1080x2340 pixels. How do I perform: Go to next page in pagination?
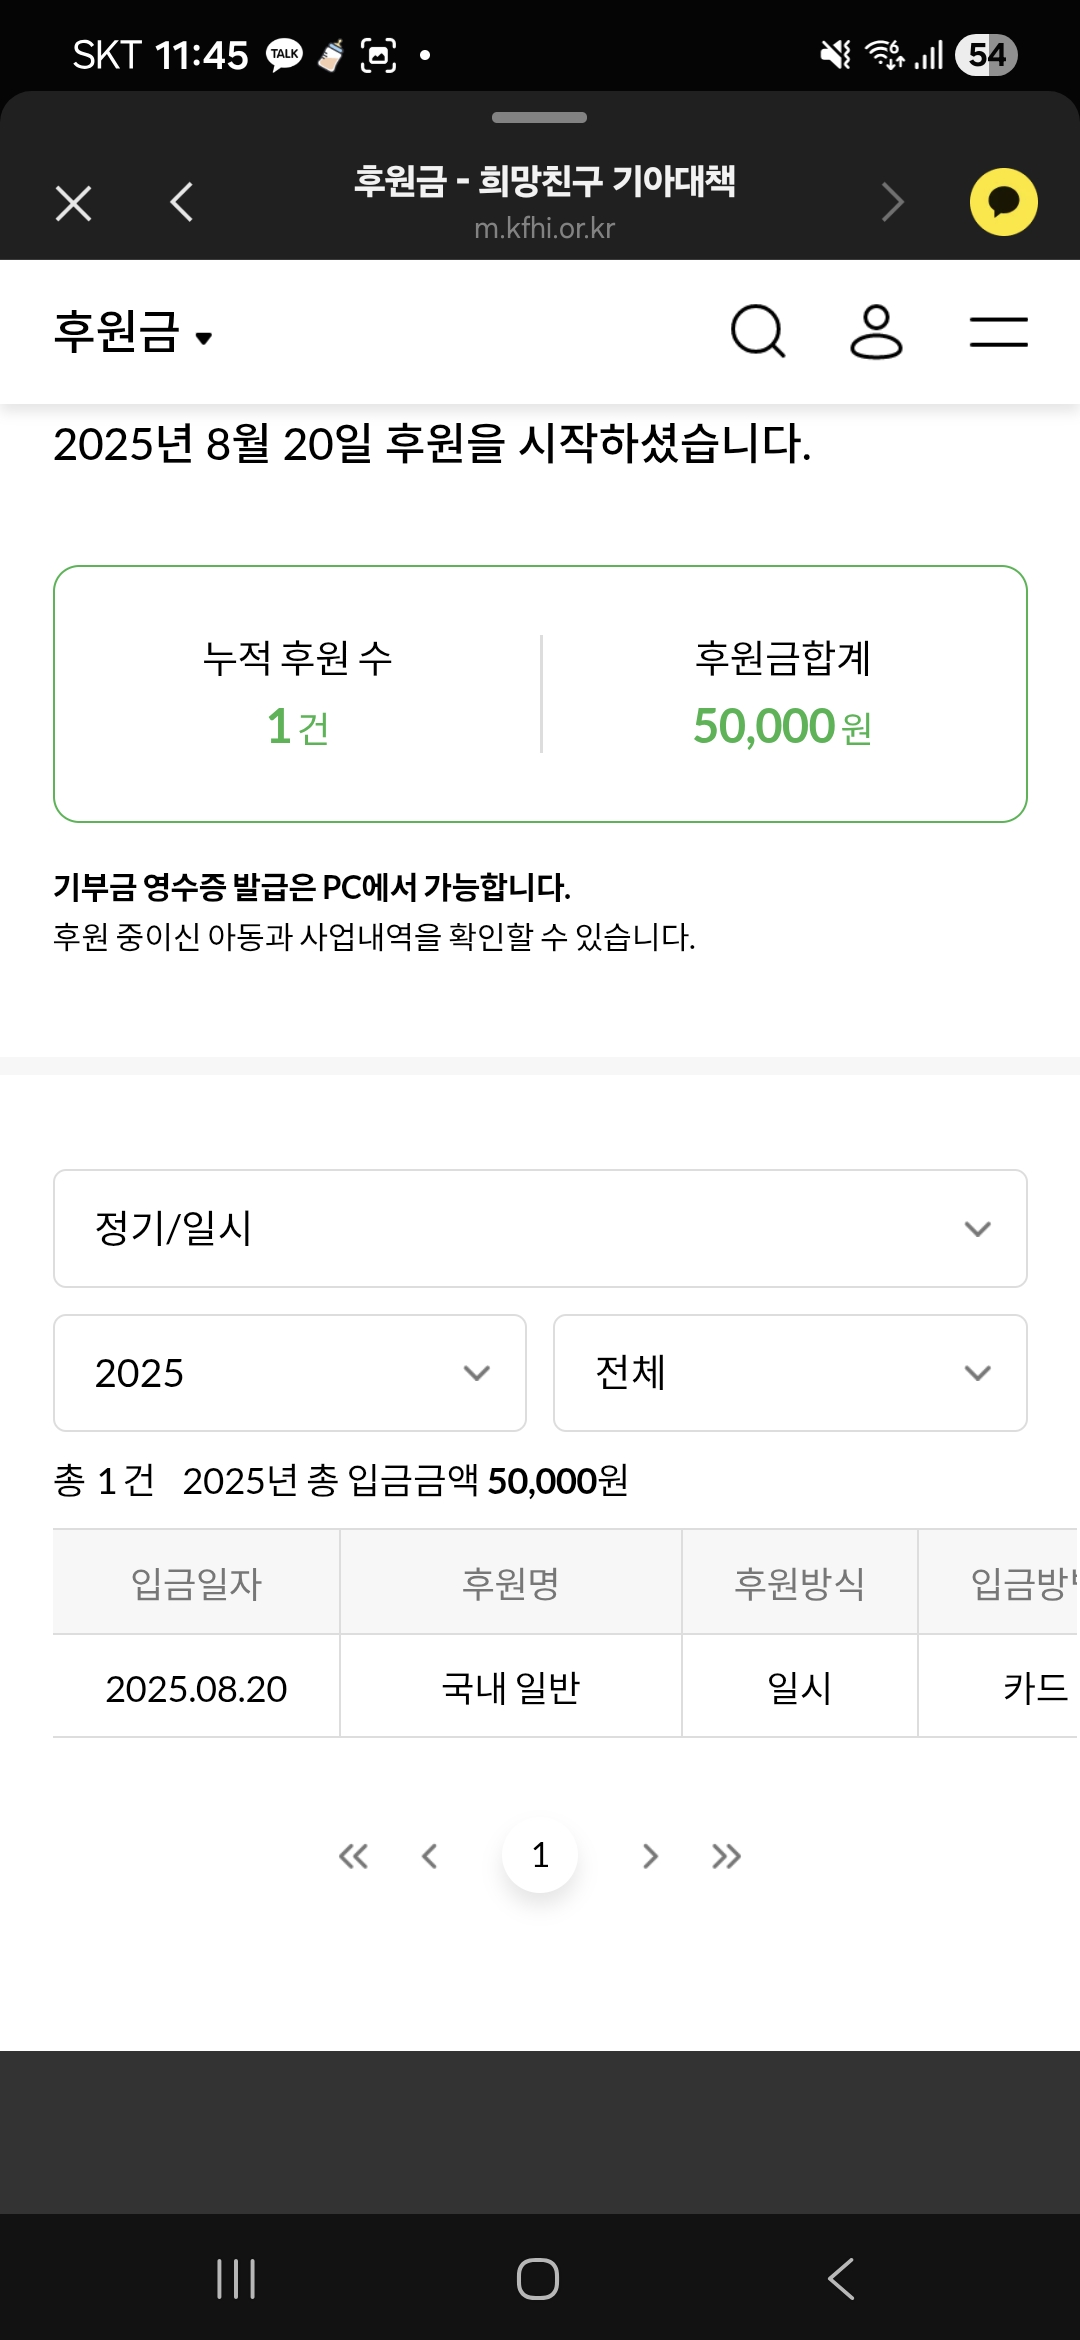[x=650, y=1856]
